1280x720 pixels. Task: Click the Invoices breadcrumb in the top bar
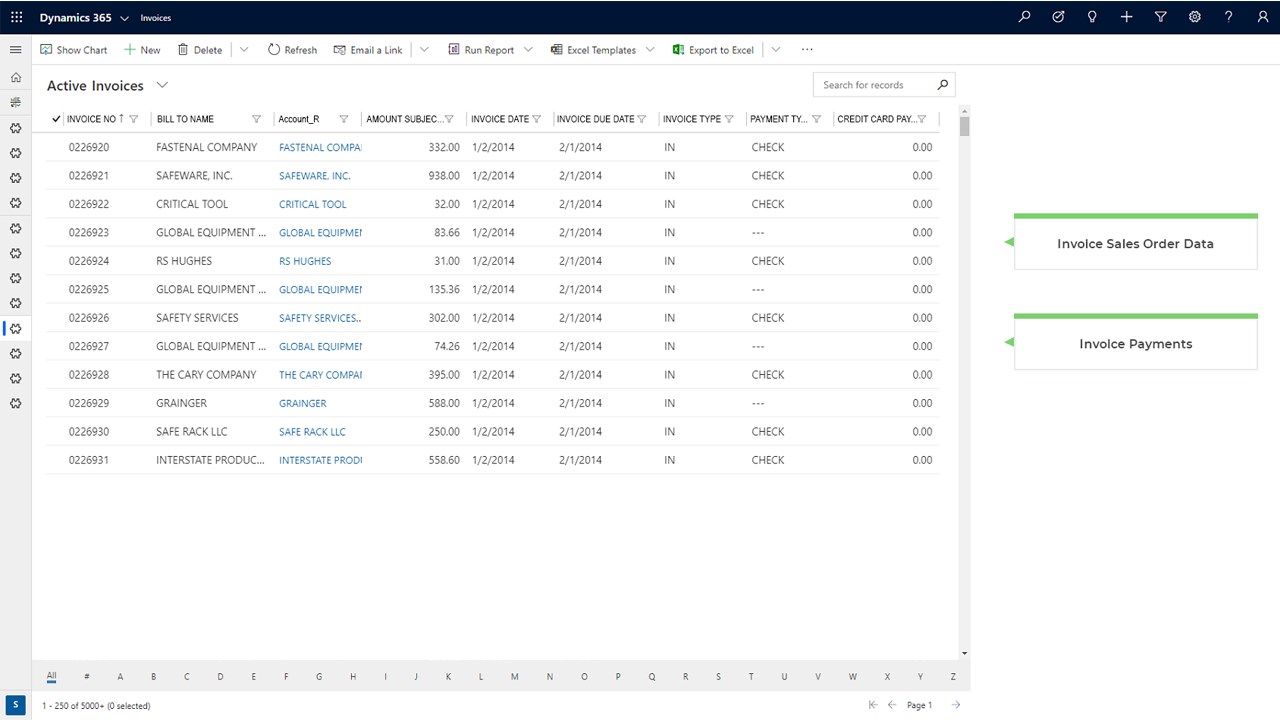coord(156,18)
